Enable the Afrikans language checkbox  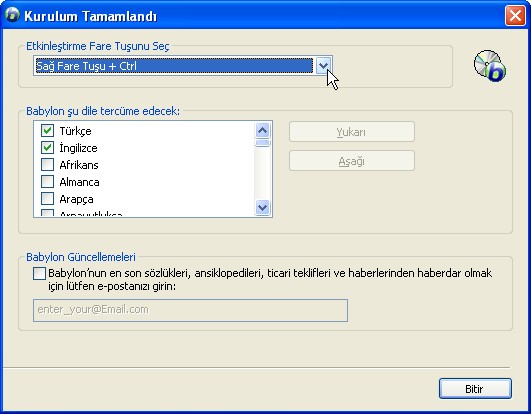point(47,165)
